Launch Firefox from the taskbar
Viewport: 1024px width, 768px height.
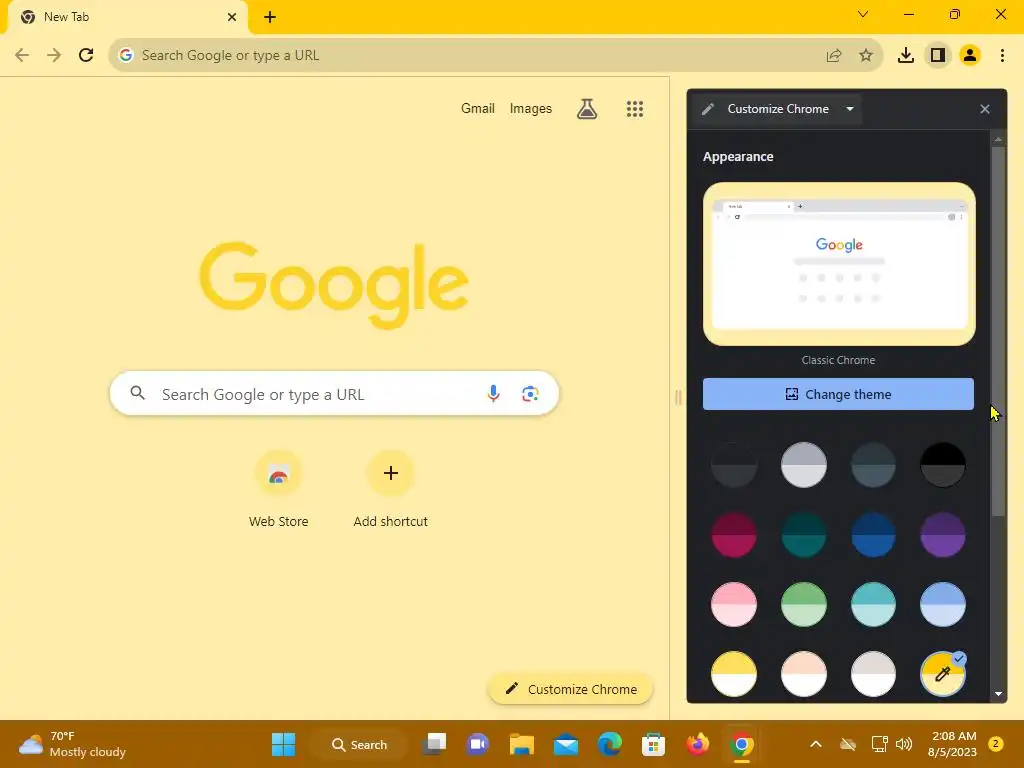click(x=697, y=744)
